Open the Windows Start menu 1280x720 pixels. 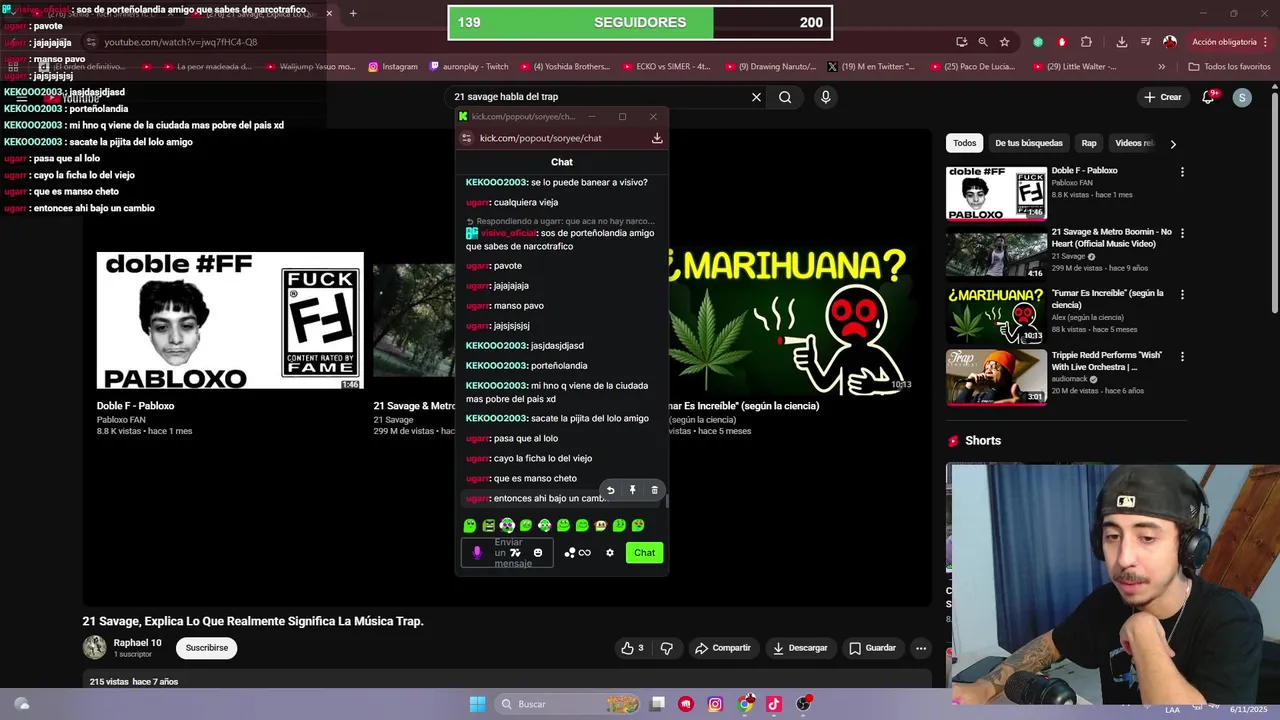click(477, 704)
